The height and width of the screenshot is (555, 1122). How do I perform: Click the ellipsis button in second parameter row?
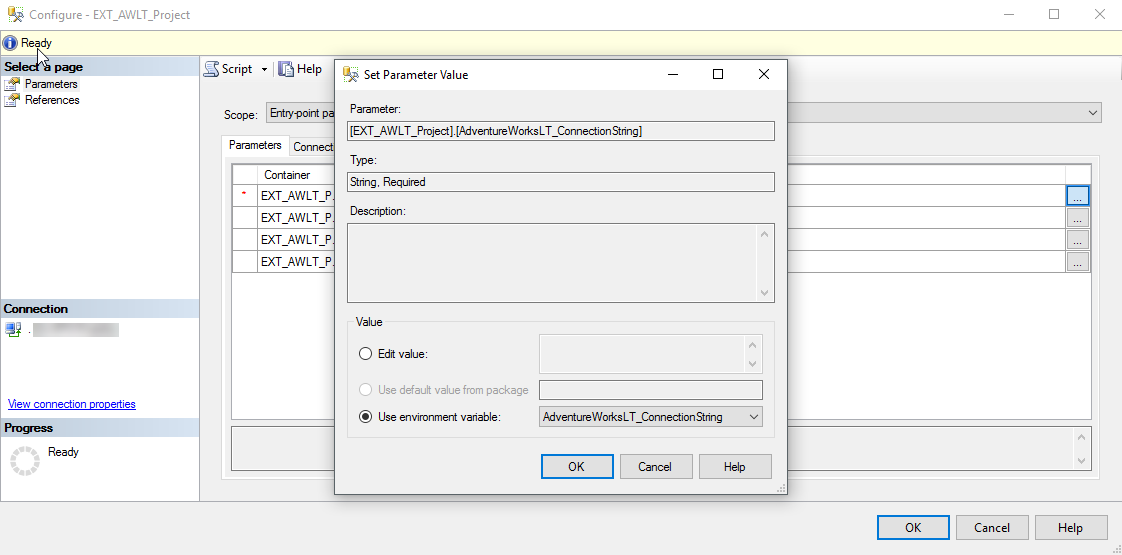(1078, 217)
